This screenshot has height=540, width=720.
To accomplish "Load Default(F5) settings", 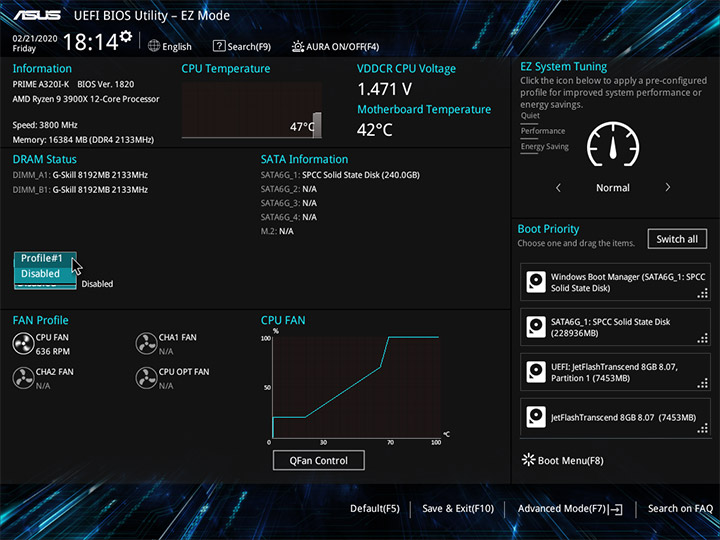I will click(x=375, y=508).
